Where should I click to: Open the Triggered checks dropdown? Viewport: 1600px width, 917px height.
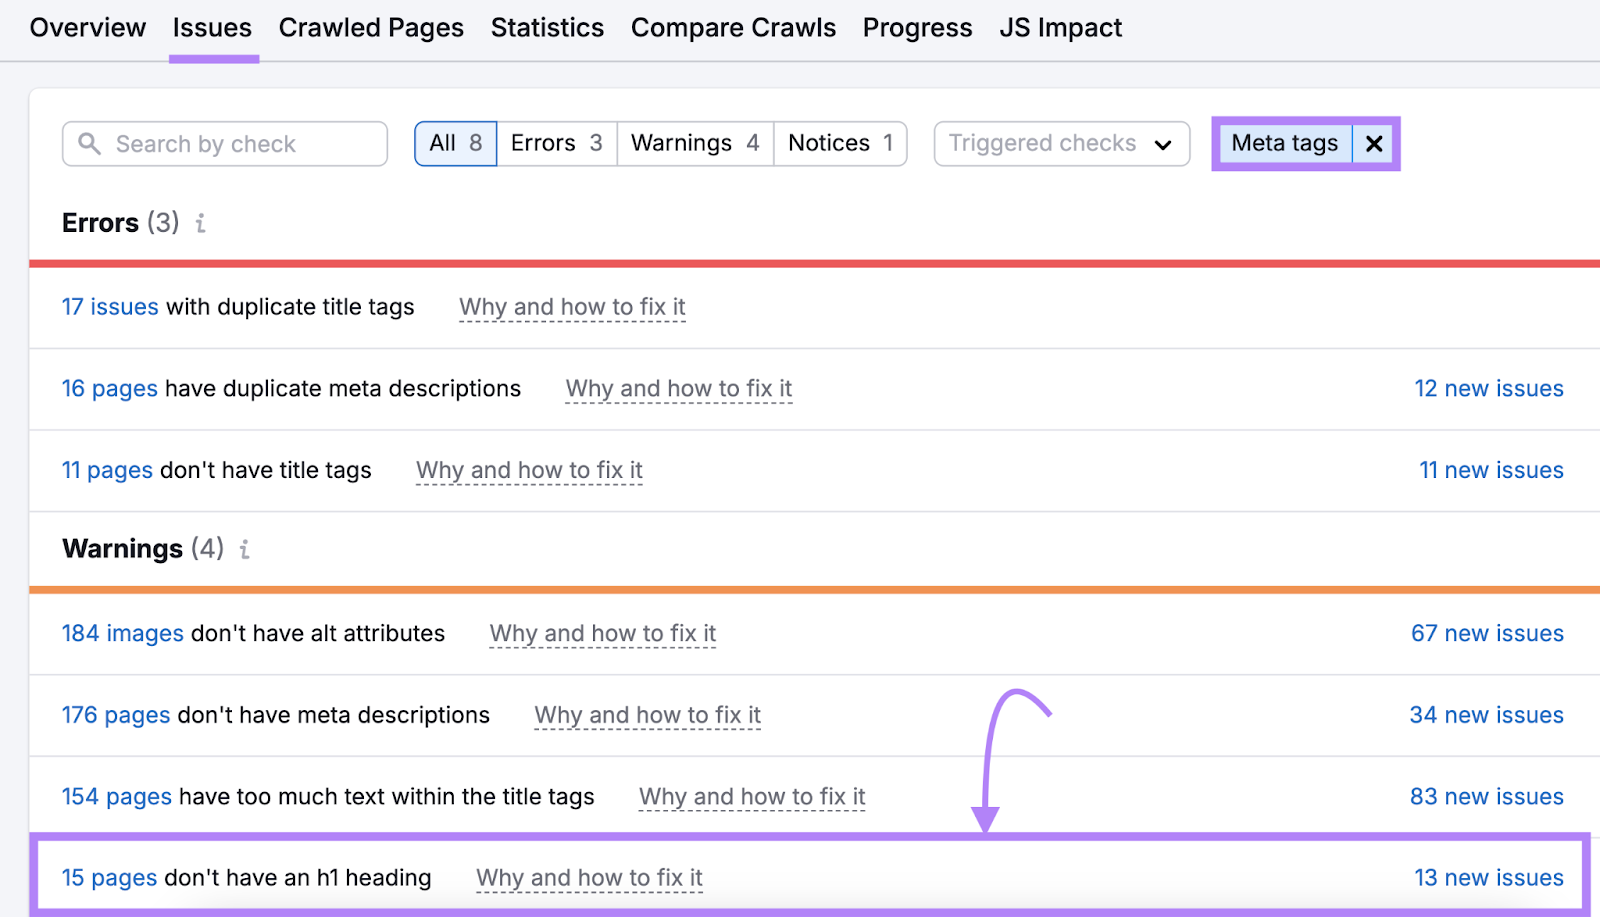tap(1059, 143)
